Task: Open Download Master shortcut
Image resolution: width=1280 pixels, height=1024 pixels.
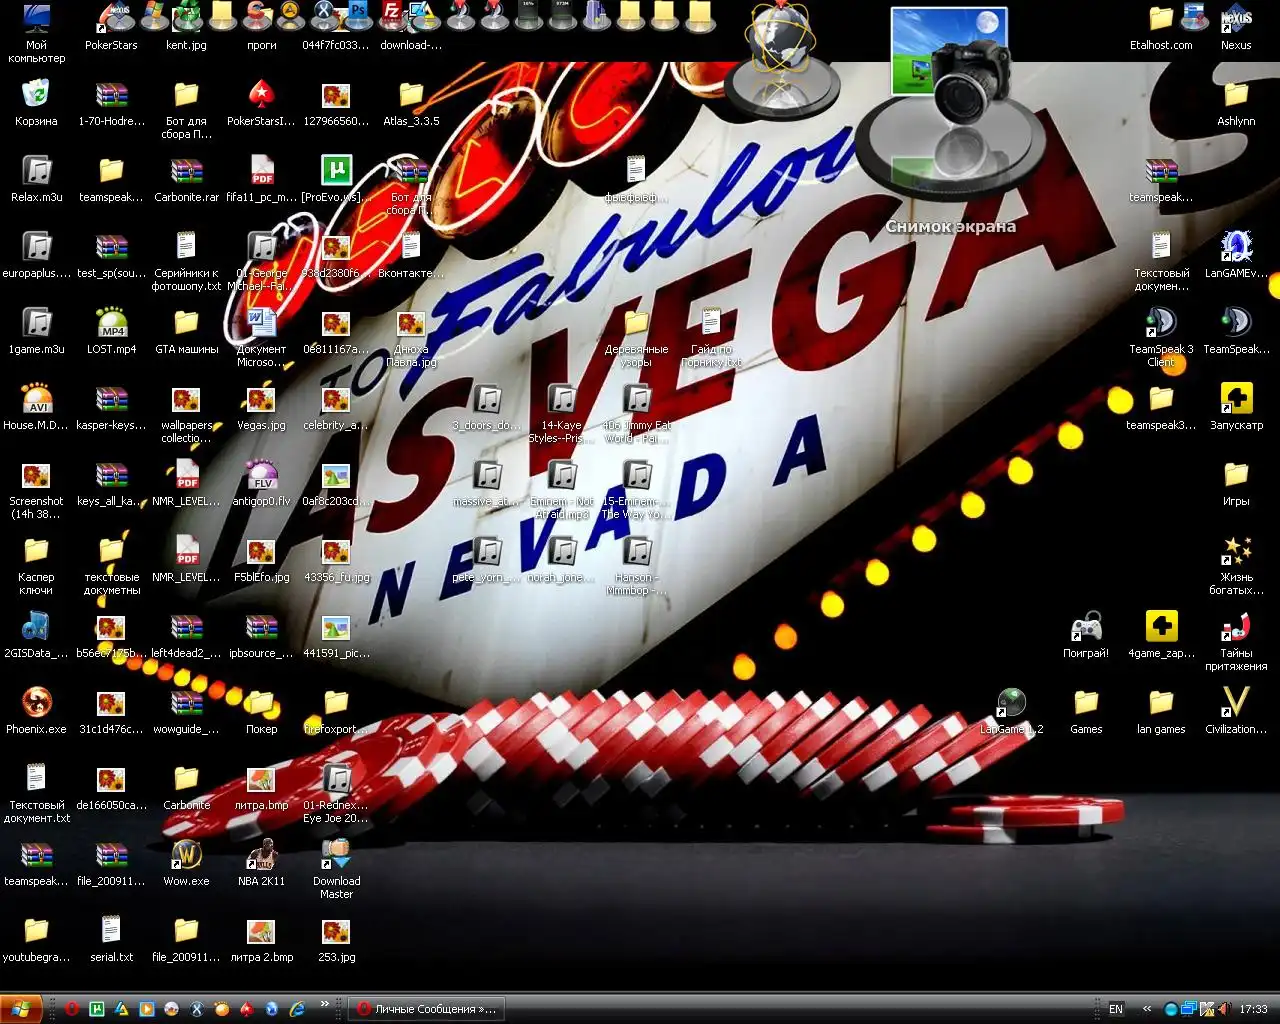Action: tap(336, 856)
